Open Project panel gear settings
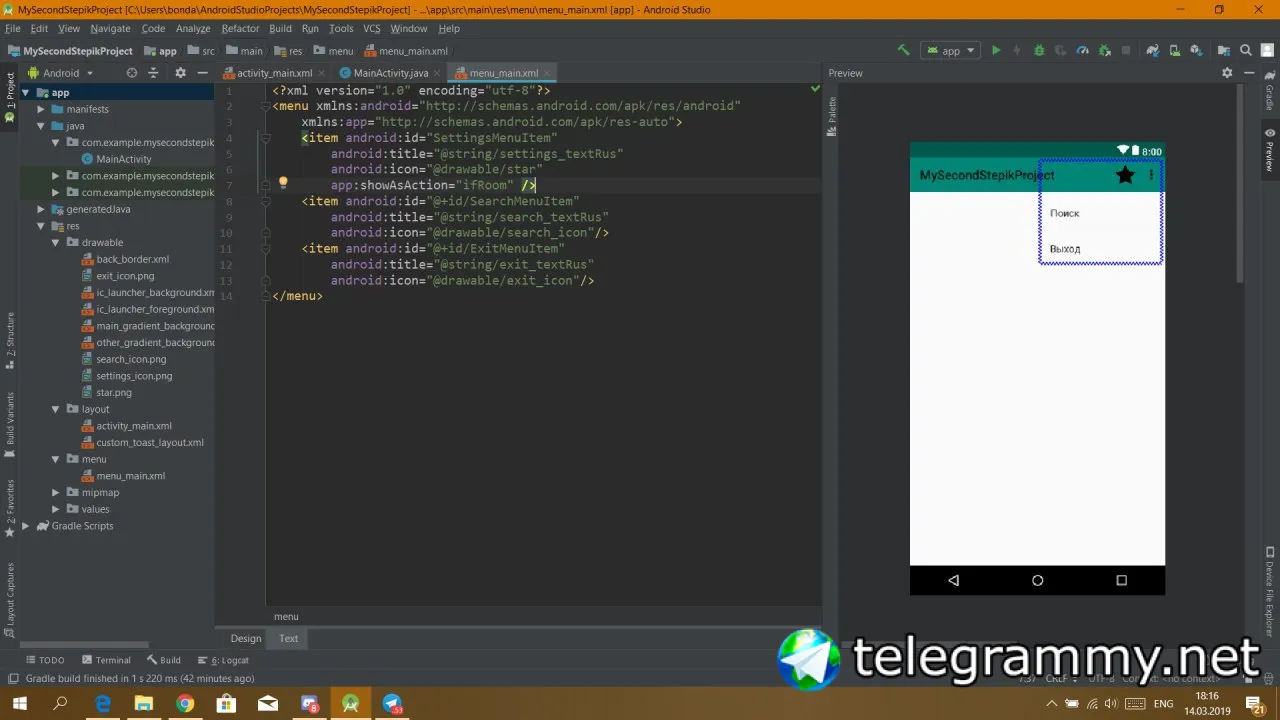 [x=180, y=73]
